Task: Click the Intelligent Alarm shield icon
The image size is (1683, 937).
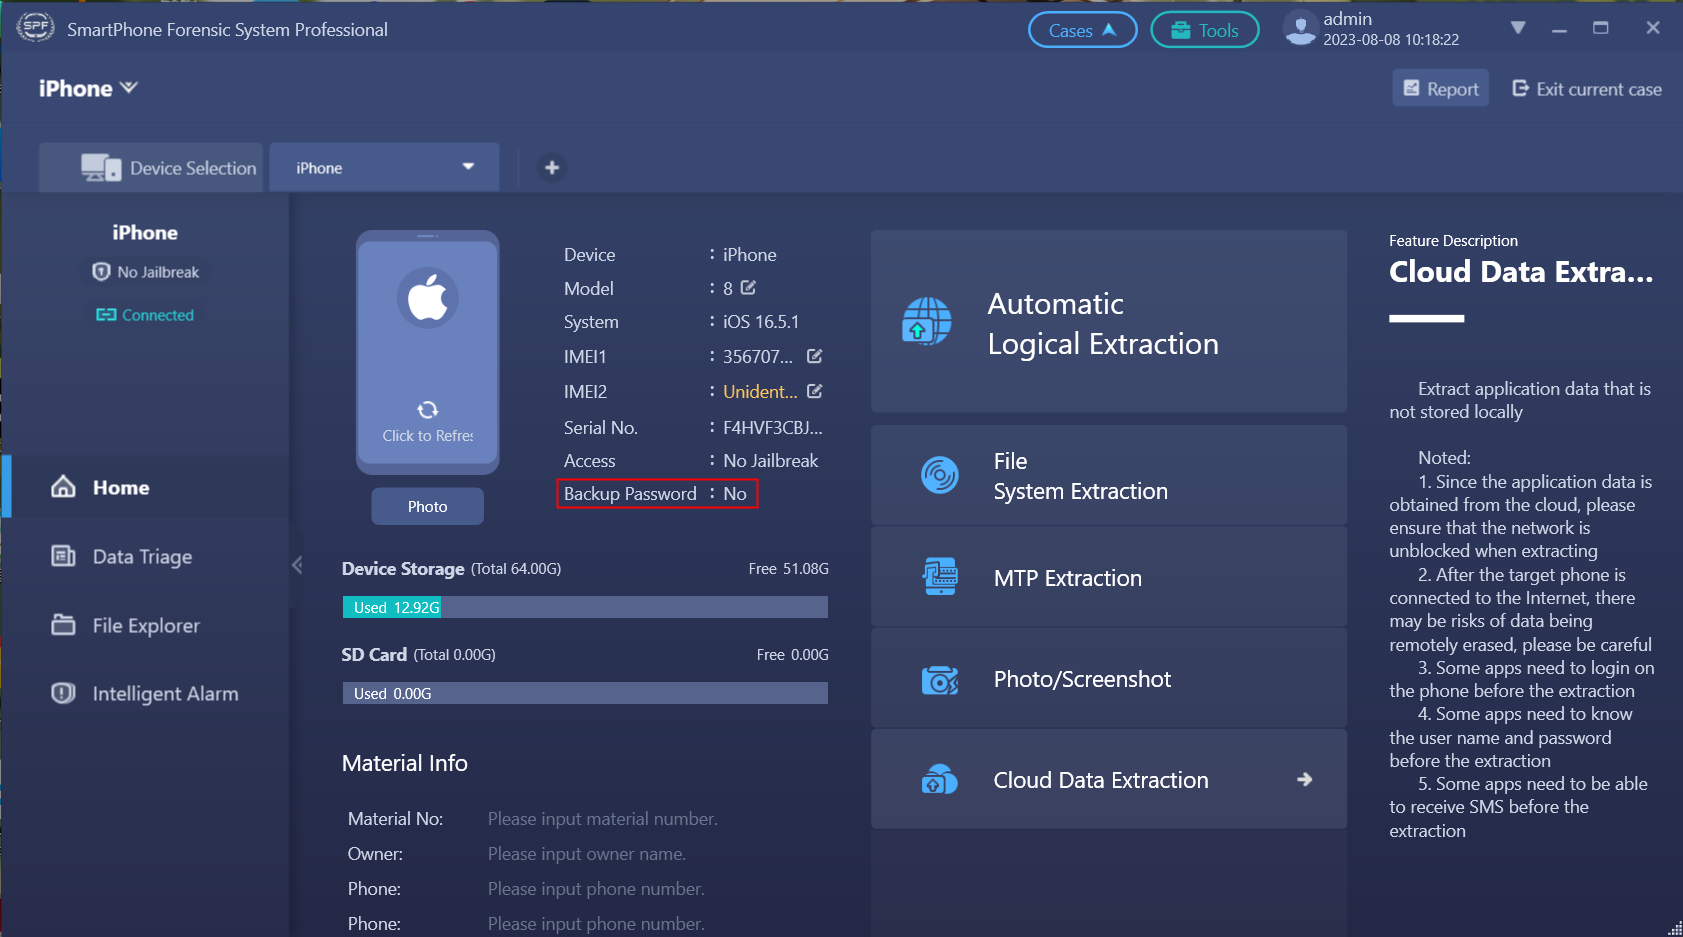Action: tap(63, 693)
